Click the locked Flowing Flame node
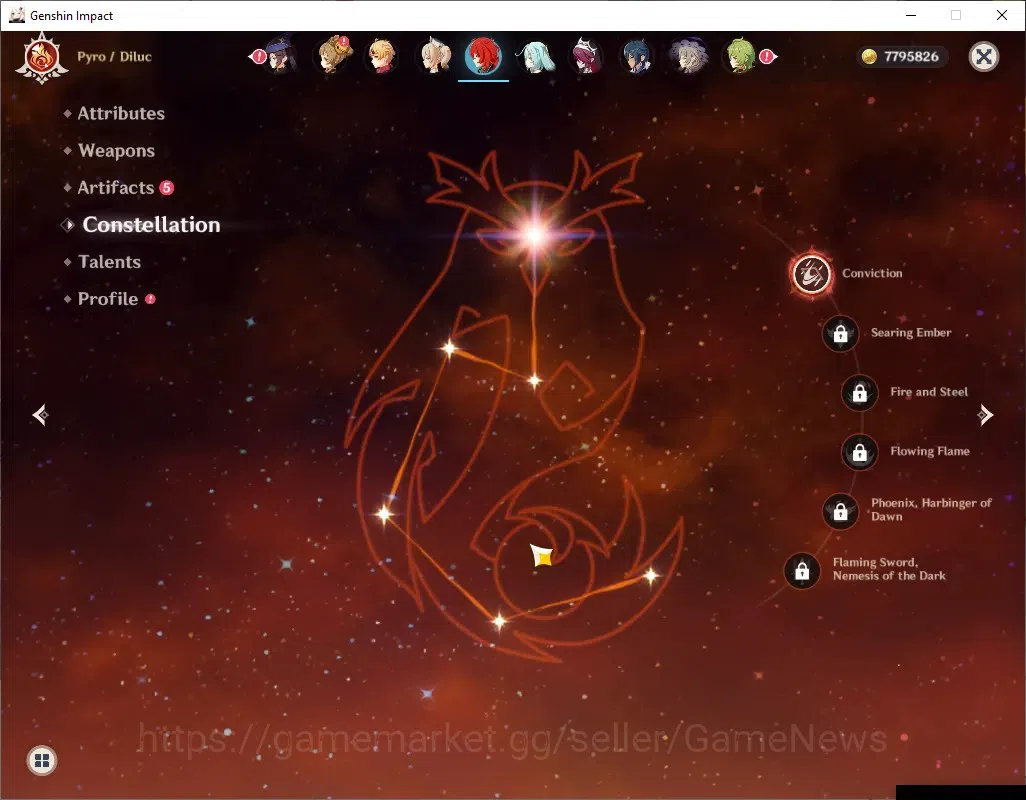Image resolution: width=1026 pixels, height=800 pixels. (860, 452)
